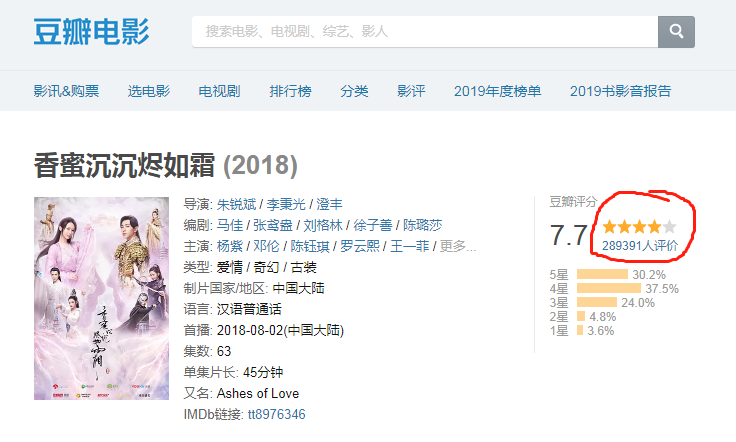Click the episode count 63
The width and height of the screenshot is (736, 442).
(224, 351)
